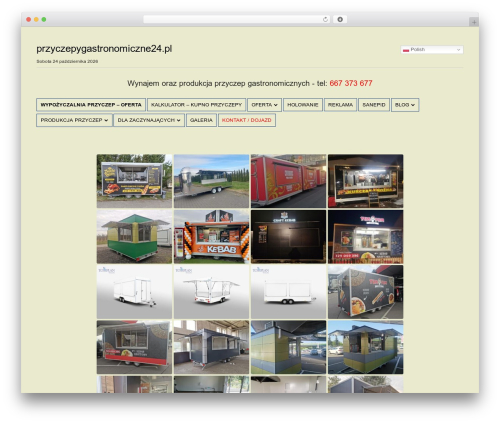The image size is (500, 423).
Task: Open the flatbed trailer with silver tank photo
Action: [211, 181]
